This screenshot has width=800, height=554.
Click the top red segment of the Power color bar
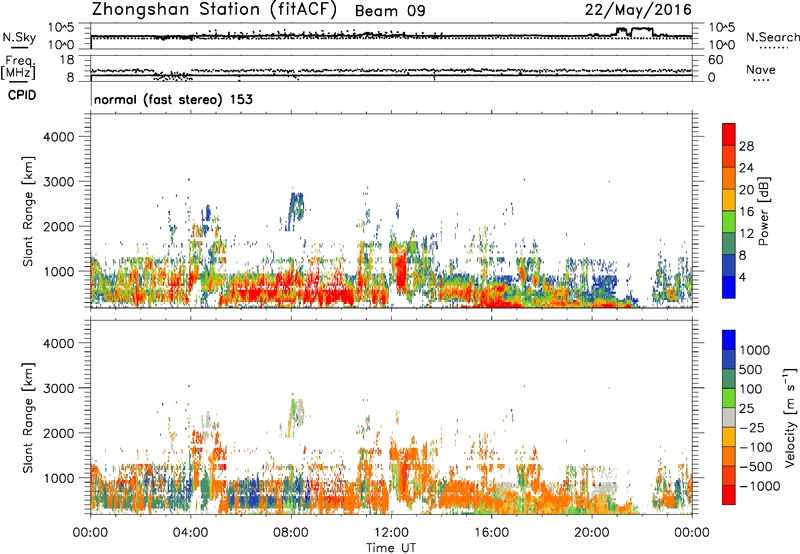pyautogui.click(x=729, y=134)
